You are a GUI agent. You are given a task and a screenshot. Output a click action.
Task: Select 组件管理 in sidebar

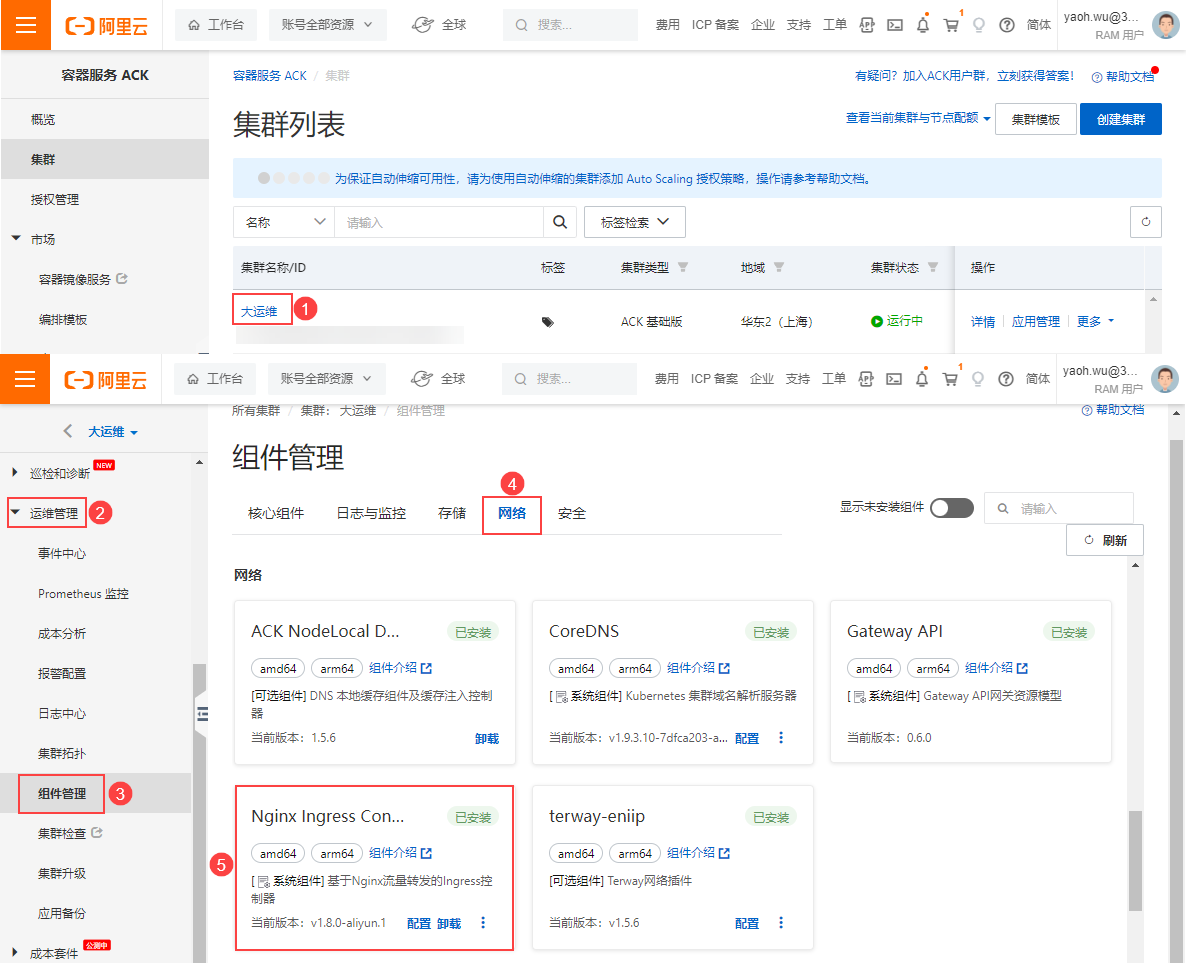coord(62,793)
